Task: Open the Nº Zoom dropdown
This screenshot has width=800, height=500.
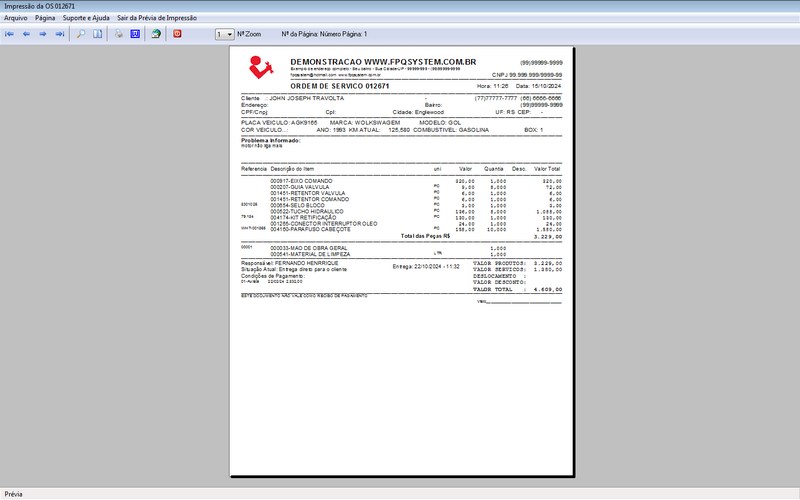Action: point(229,34)
